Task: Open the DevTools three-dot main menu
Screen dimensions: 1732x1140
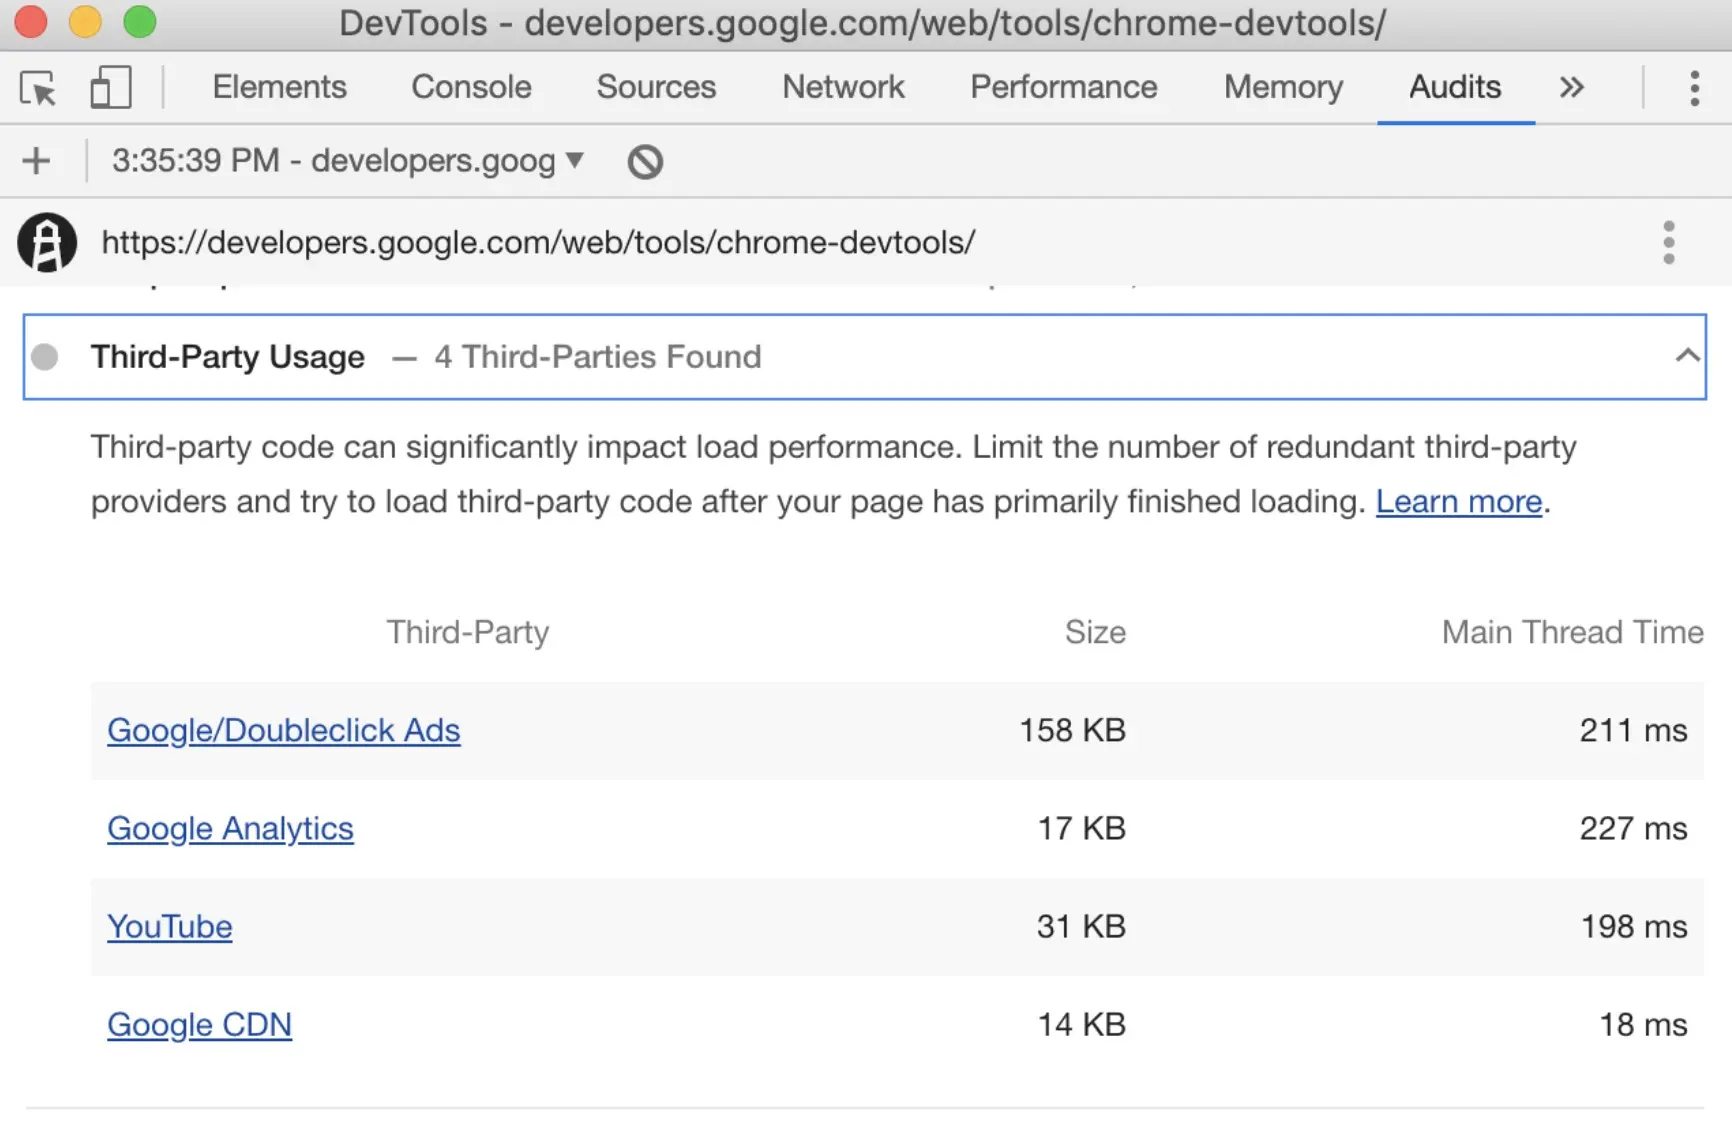Action: (1694, 88)
